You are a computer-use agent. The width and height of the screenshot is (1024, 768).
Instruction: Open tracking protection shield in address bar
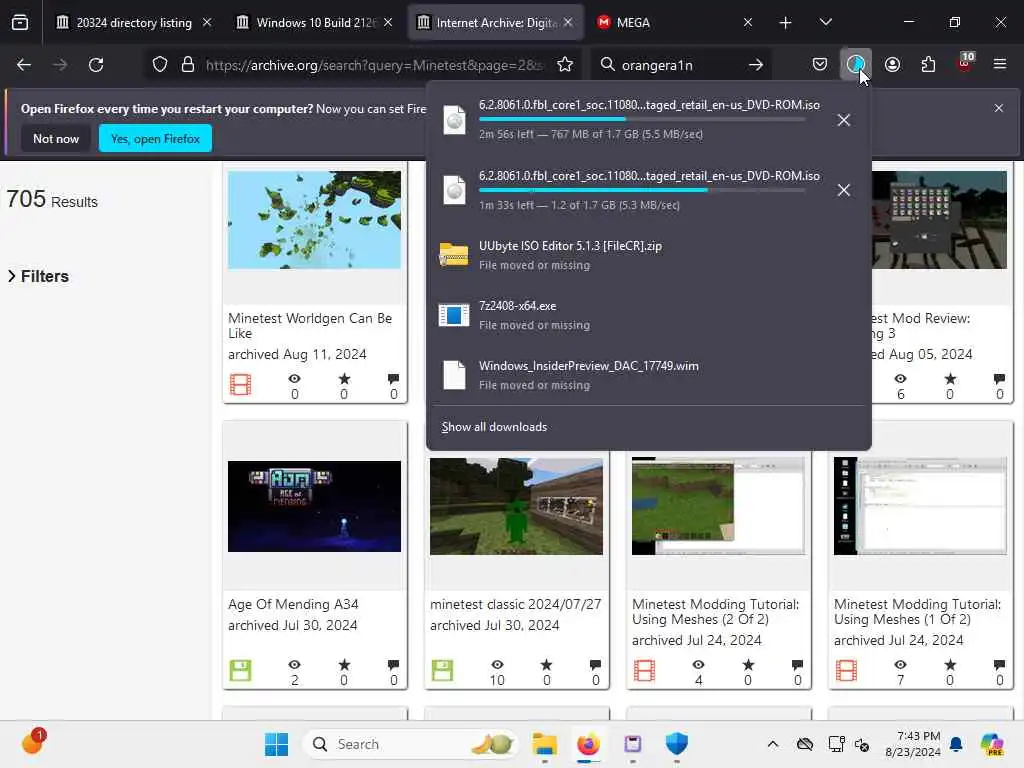click(x=160, y=65)
